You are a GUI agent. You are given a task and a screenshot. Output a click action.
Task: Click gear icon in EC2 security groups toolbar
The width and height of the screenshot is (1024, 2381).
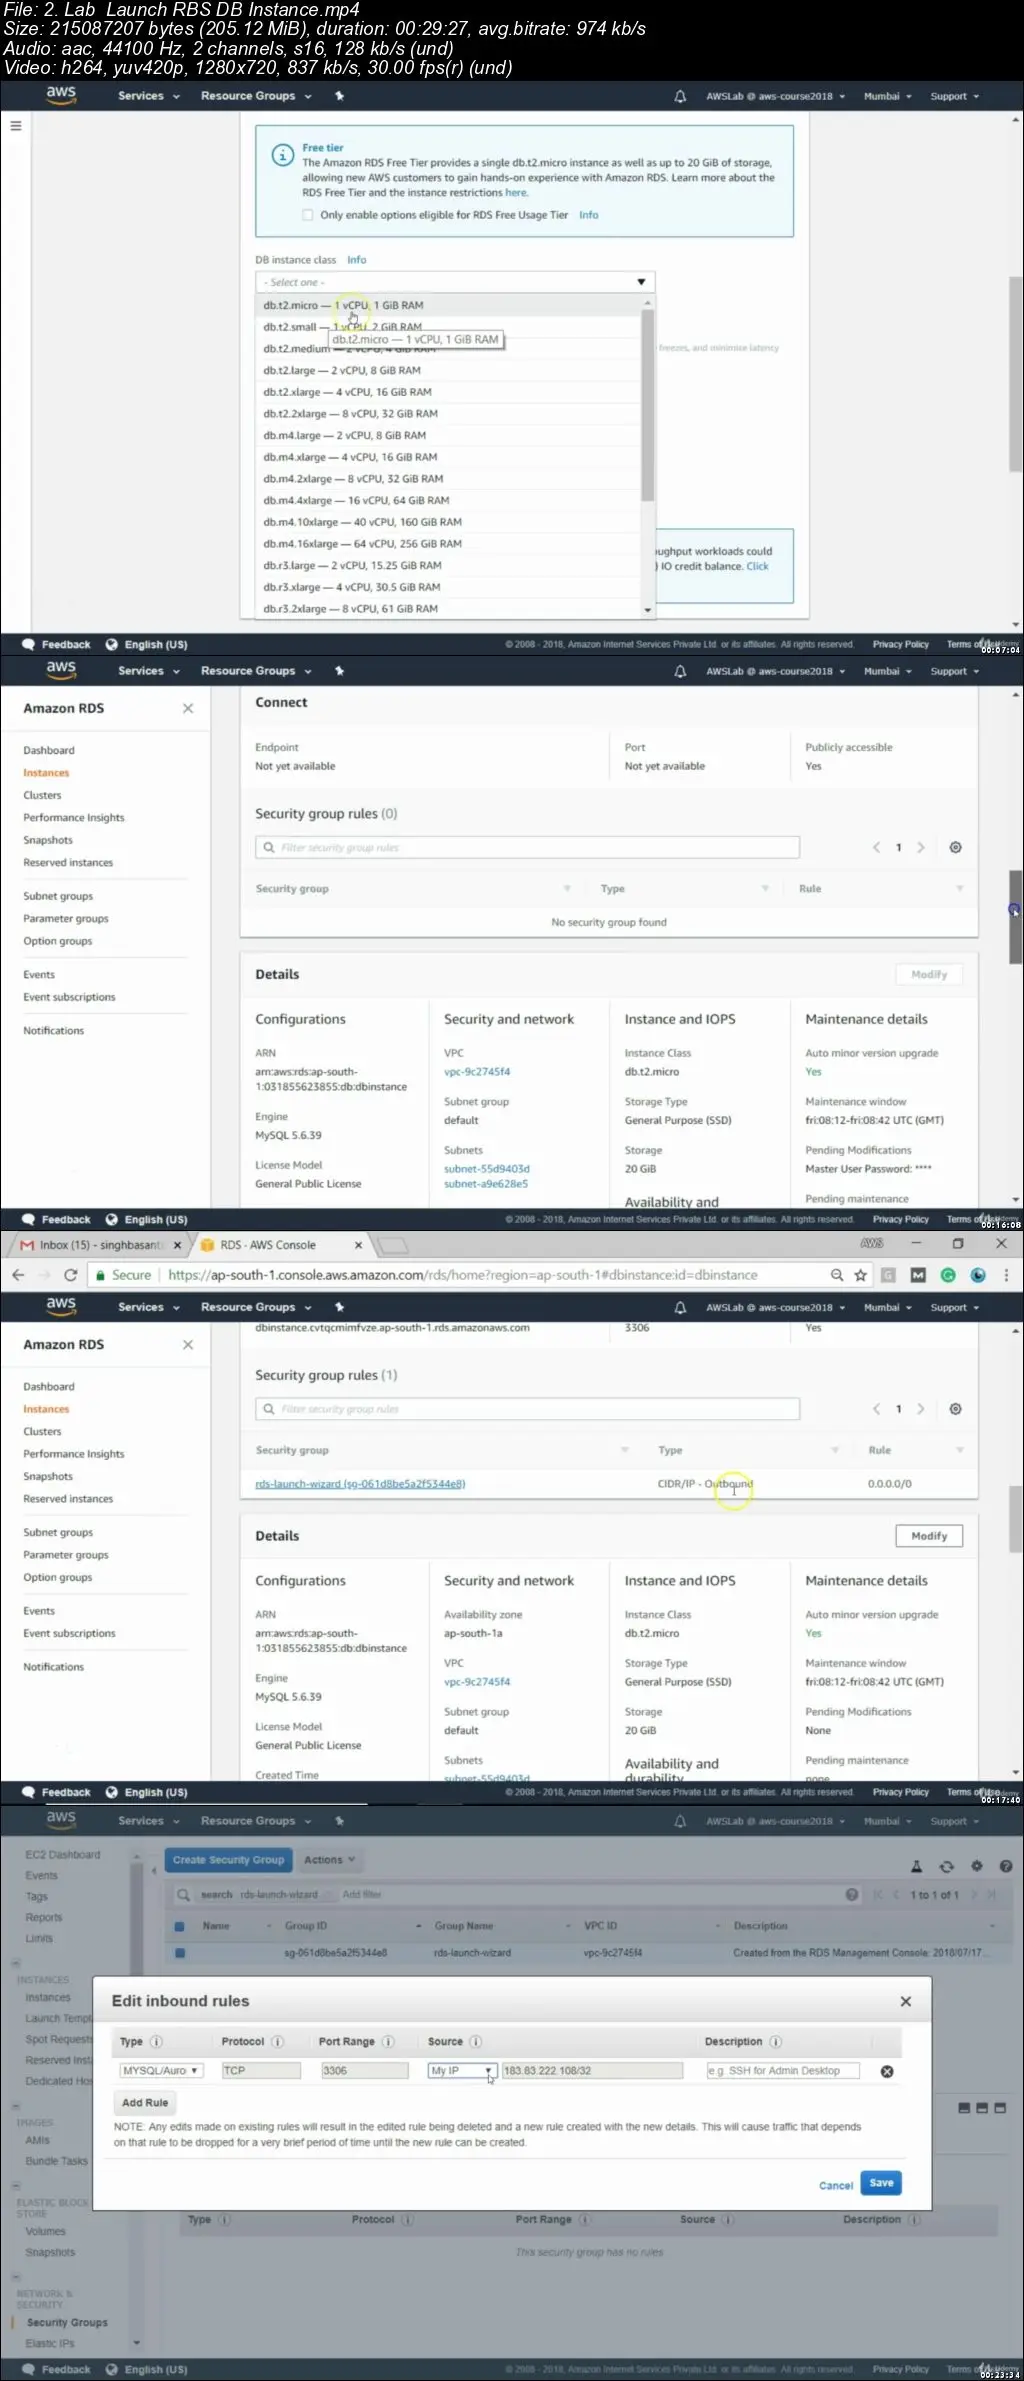(x=977, y=1866)
